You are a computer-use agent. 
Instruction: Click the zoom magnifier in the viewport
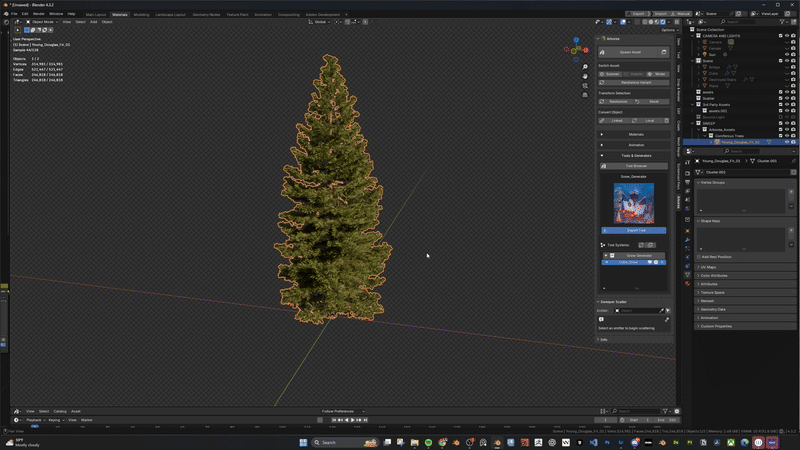coord(586,66)
